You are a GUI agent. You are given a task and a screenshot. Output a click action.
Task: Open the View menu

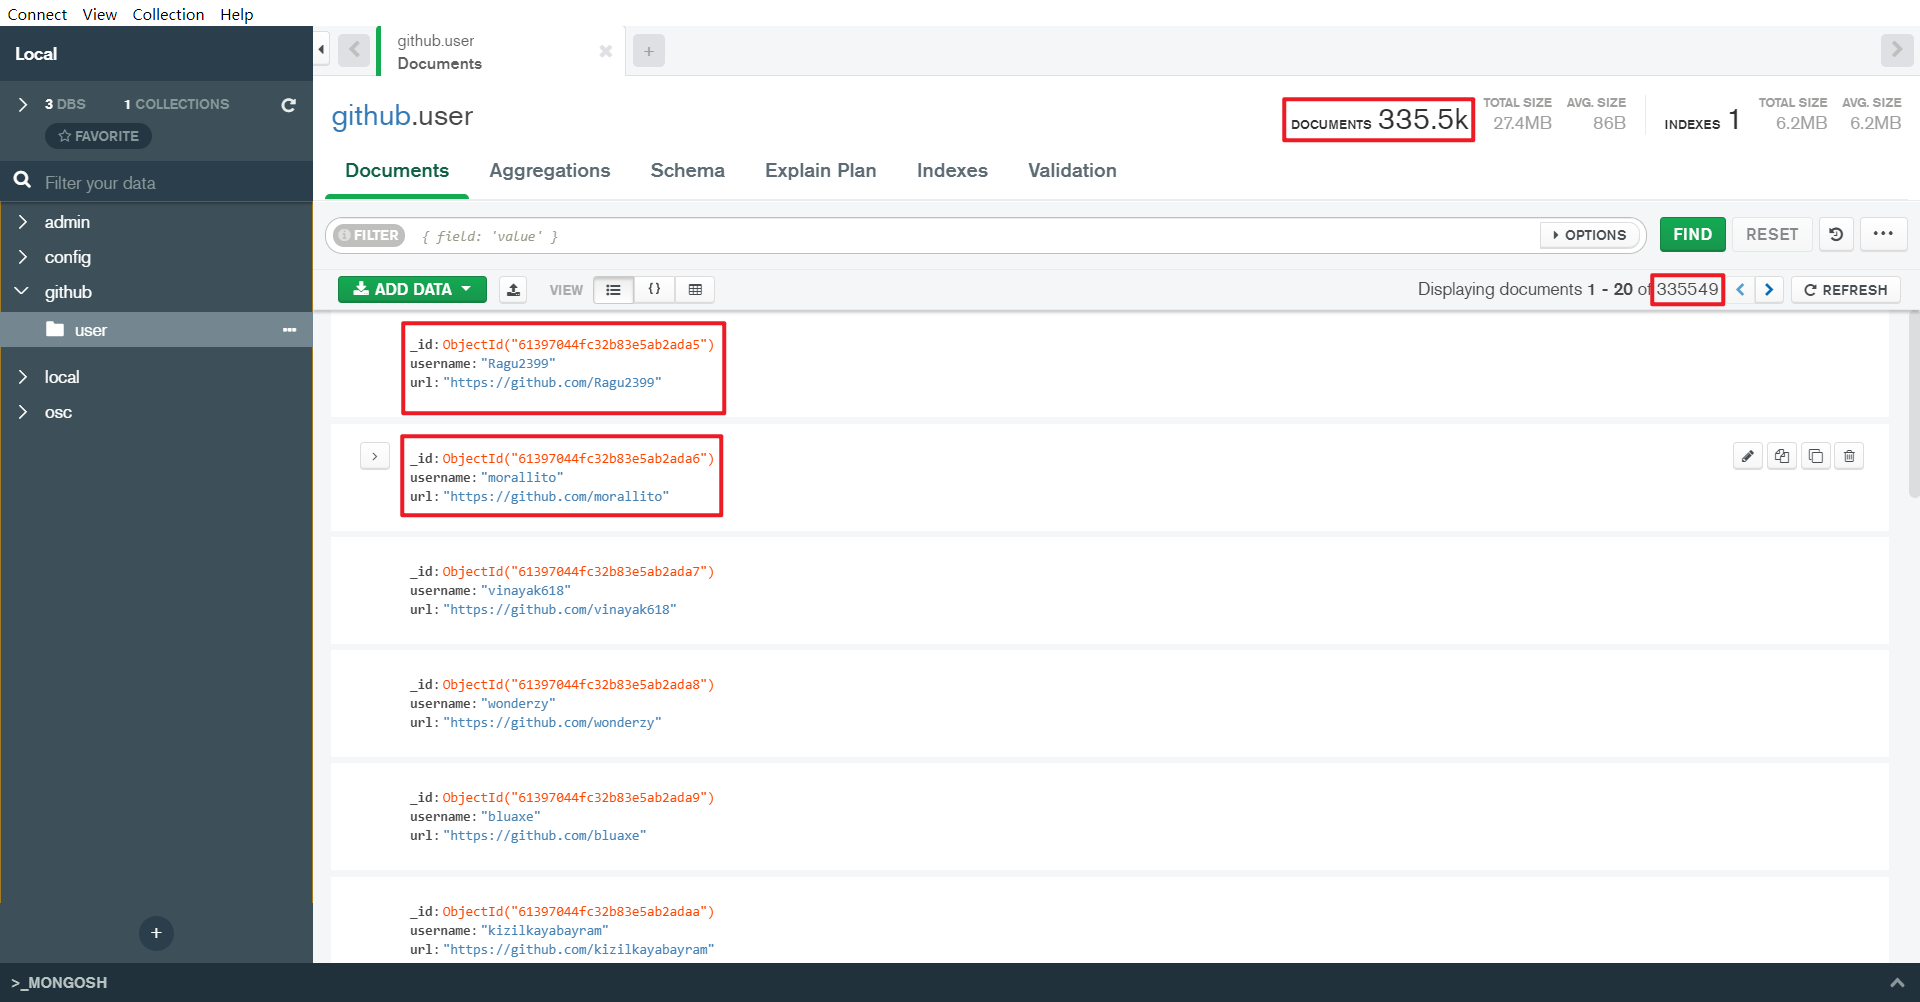pos(99,14)
